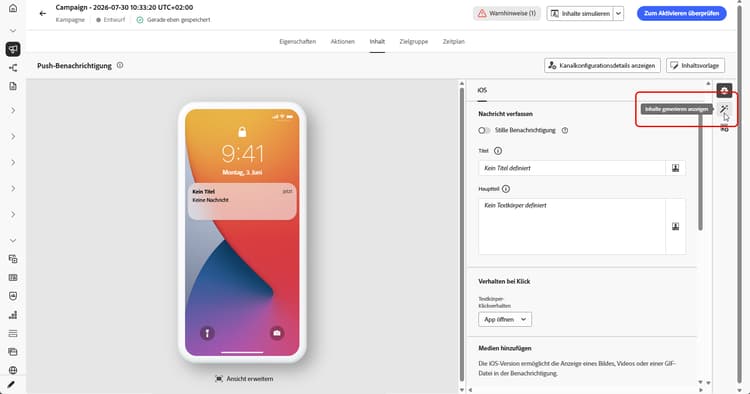Click the pencil icon at the sidebar bottom
The image size is (750, 394).
point(11,384)
